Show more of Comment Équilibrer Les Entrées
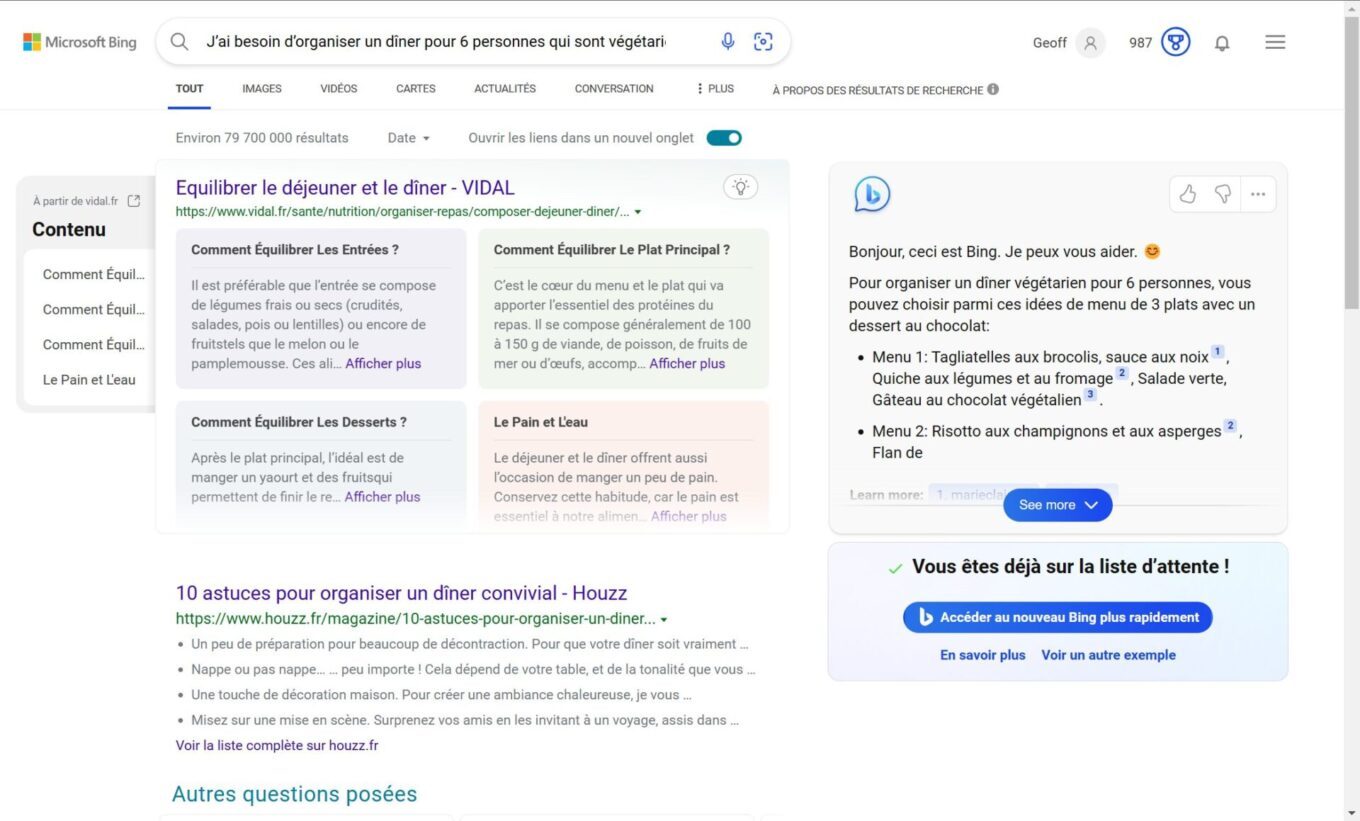 click(x=383, y=364)
